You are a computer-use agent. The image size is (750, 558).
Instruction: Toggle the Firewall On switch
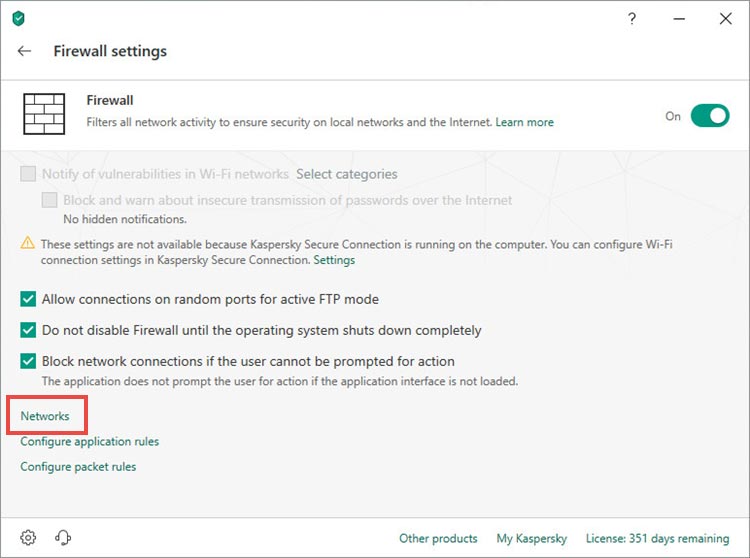[710, 116]
